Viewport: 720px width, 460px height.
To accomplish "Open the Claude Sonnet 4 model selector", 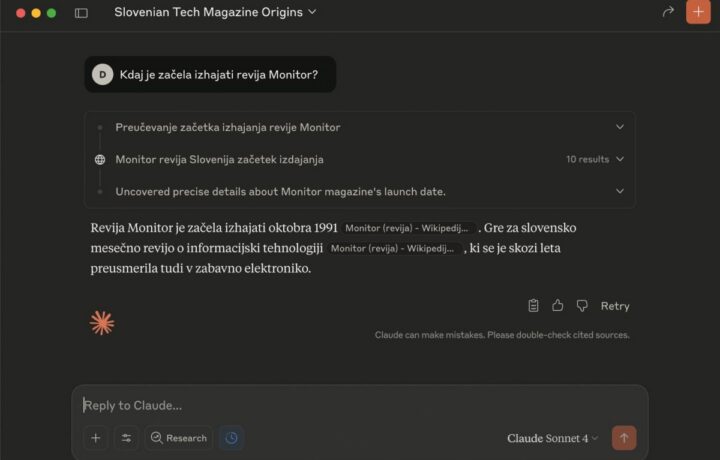I will tap(552, 438).
